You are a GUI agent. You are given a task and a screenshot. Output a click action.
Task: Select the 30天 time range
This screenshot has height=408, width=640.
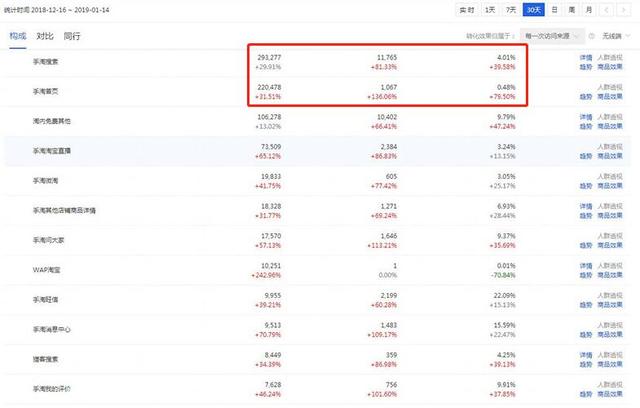[x=533, y=10]
